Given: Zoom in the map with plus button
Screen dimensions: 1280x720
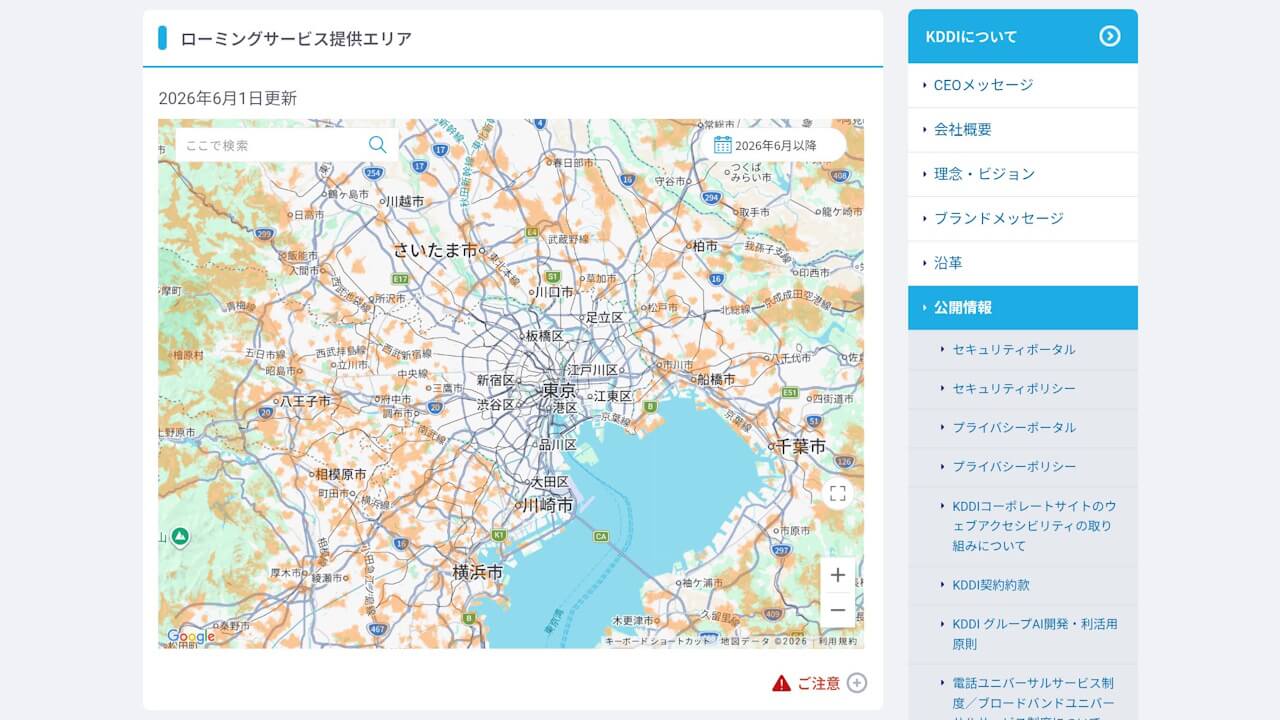Looking at the screenshot, I should pos(838,575).
